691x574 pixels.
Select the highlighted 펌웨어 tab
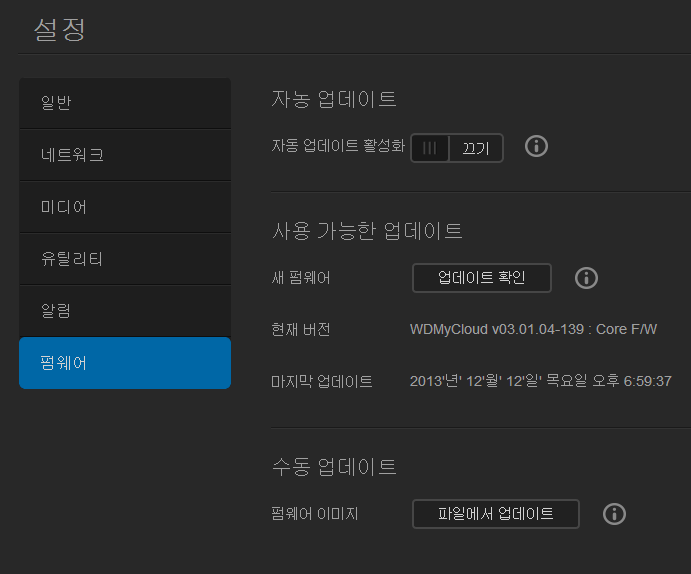click(x=125, y=363)
